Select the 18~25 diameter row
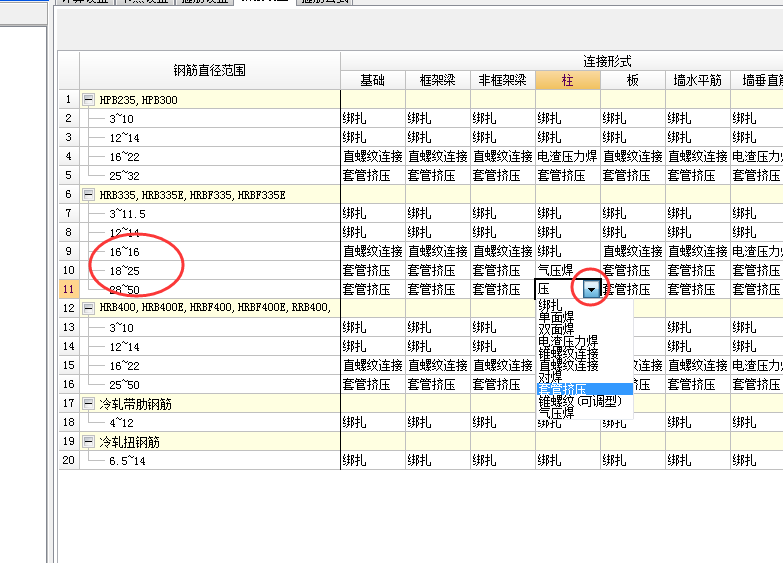783x563 pixels. (x=124, y=271)
